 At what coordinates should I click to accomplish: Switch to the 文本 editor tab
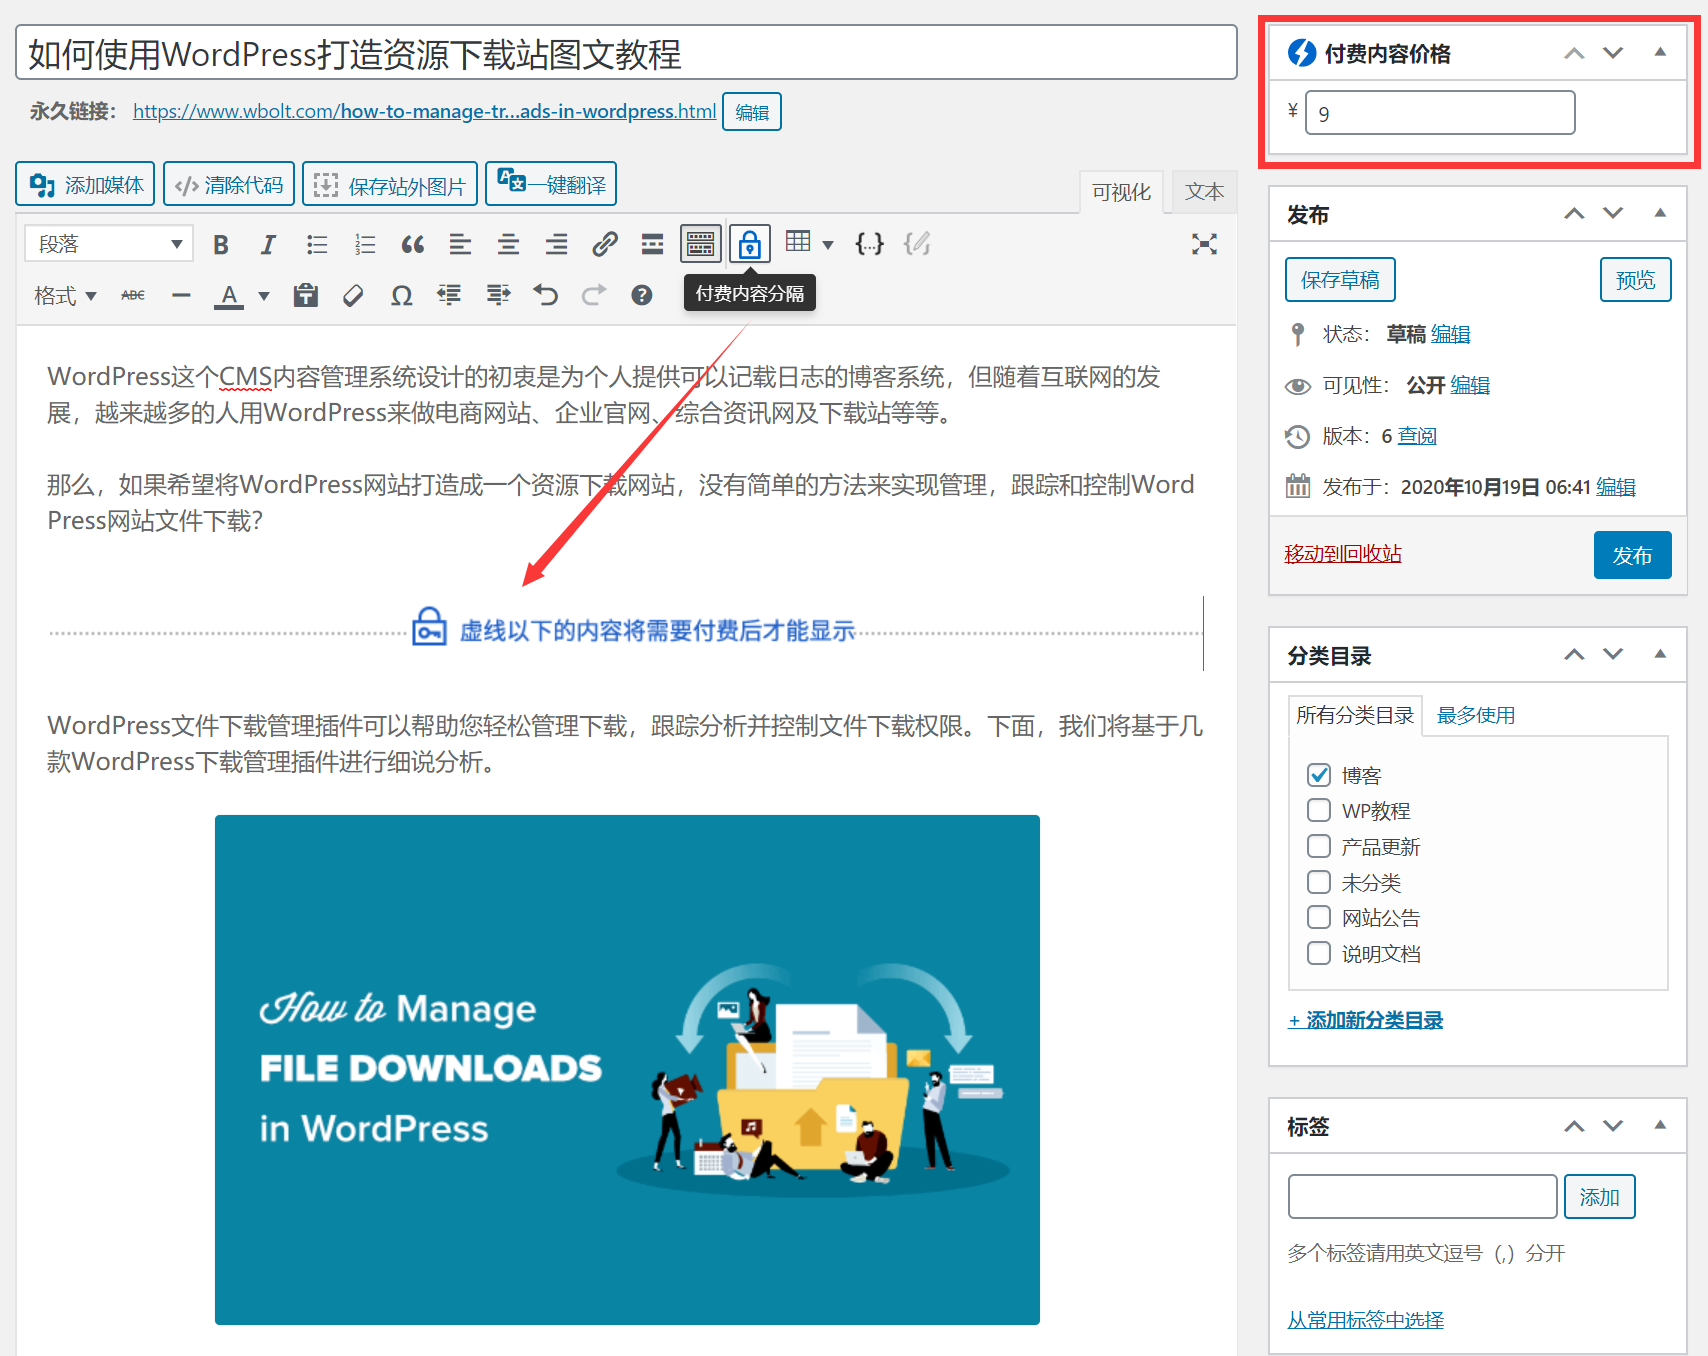1204,191
